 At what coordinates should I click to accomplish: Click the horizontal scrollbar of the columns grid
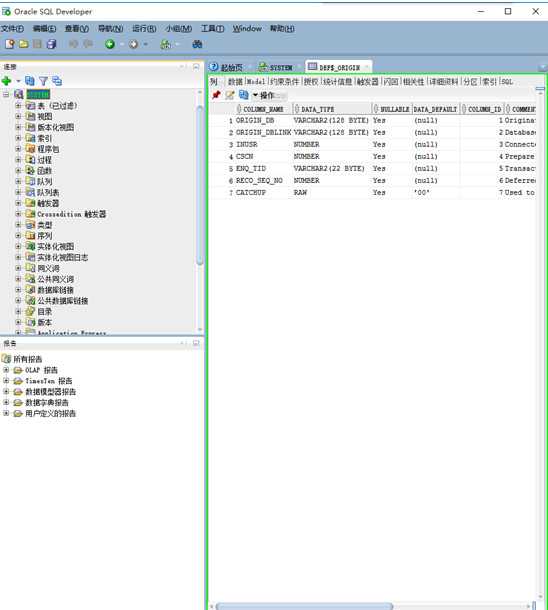[x=304, y=606]
